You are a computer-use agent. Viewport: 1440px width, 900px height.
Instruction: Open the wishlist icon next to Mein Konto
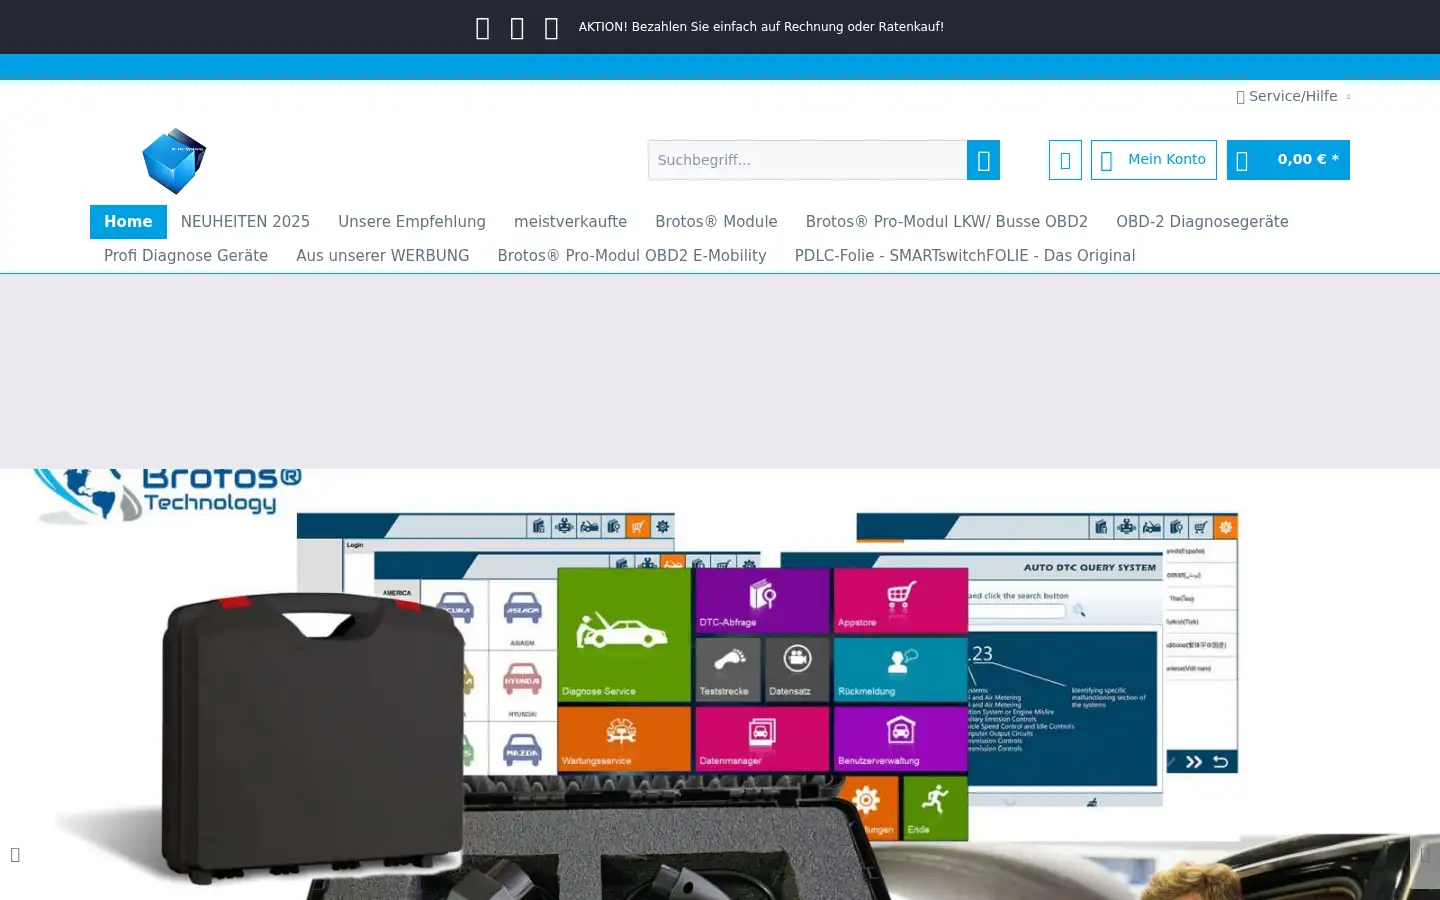1065,160
